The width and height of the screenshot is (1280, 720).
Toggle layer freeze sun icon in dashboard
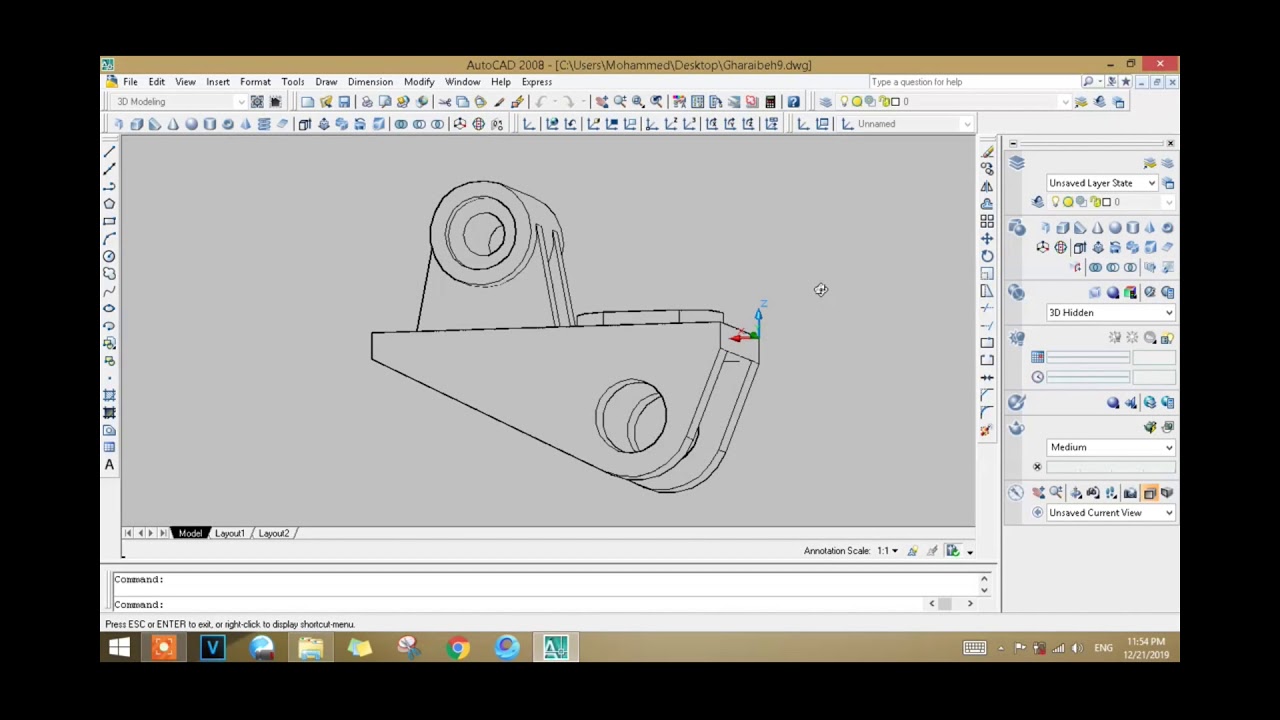[x=1068, y=202]
